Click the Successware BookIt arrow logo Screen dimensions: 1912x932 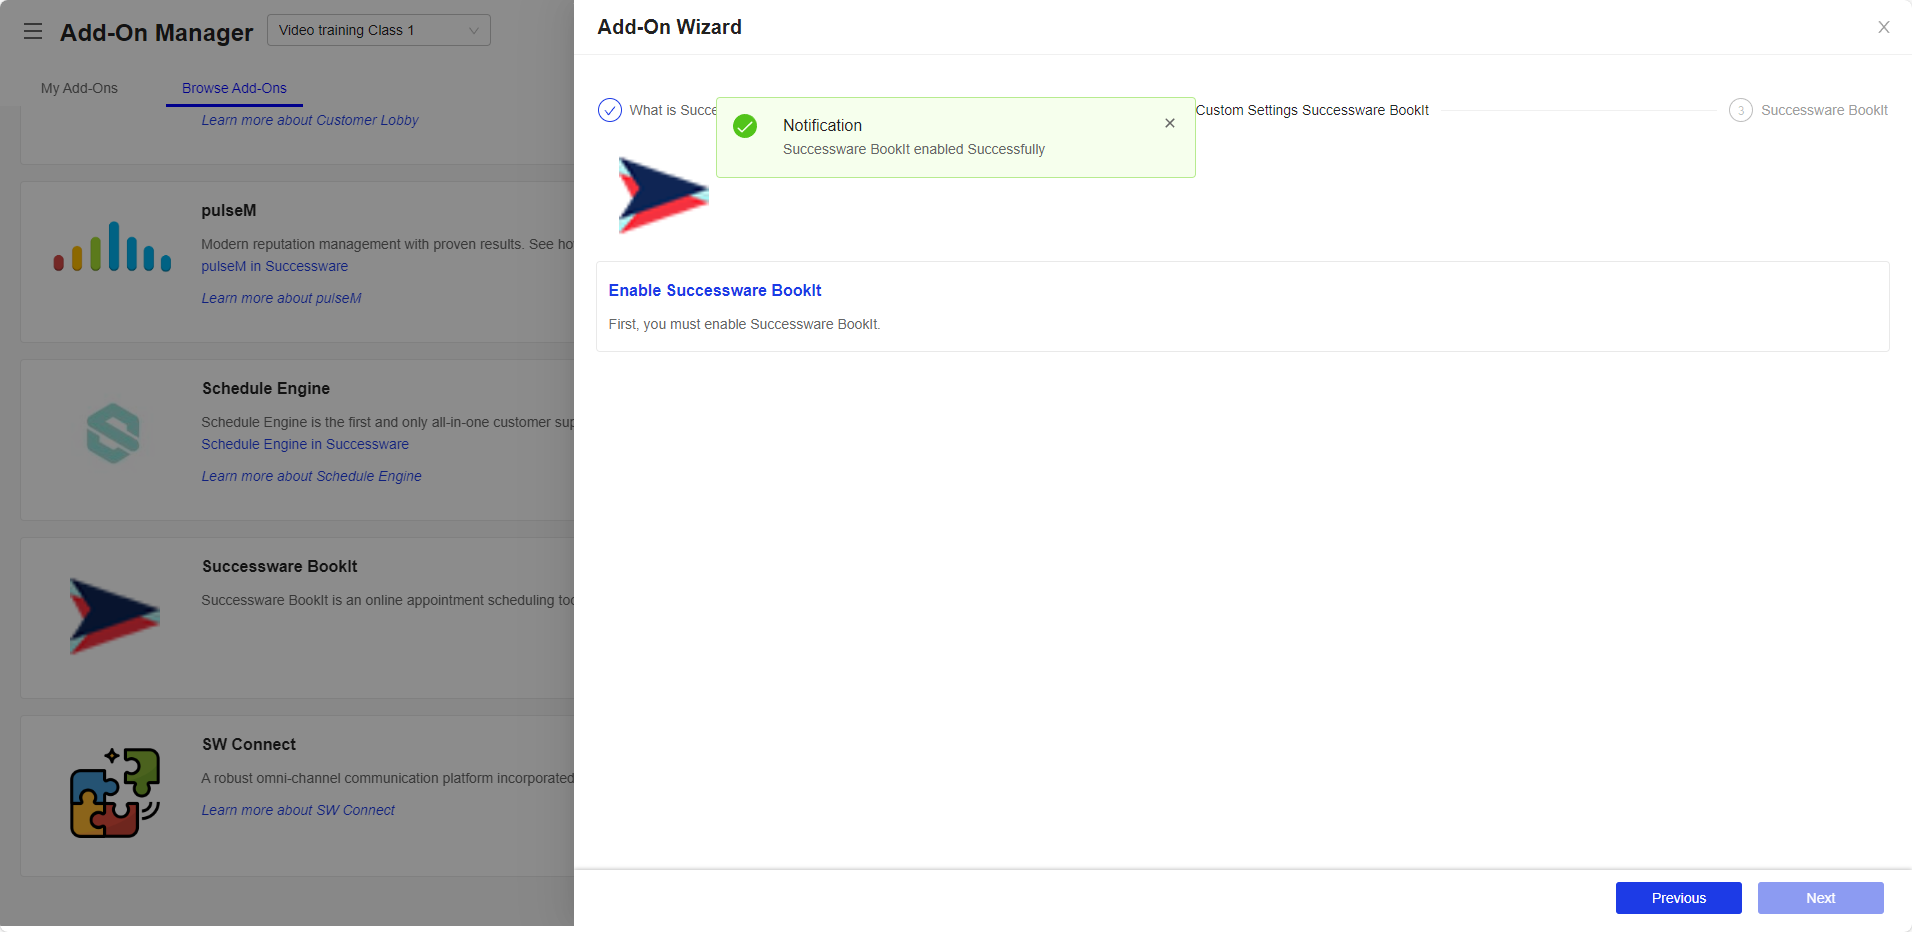tap(112, 614)
